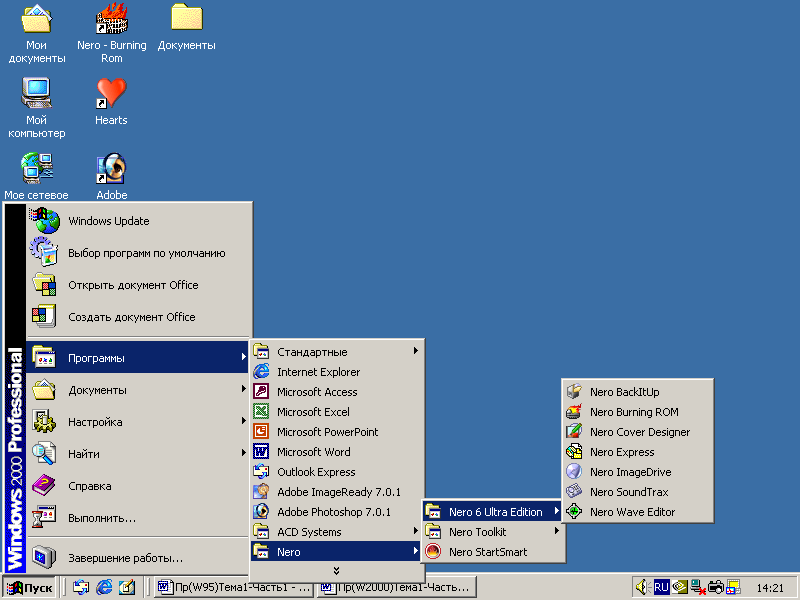Expand the Nero Toolkit submenu
The height and width of the screenshot is (600, 800).
click(493, 532)
